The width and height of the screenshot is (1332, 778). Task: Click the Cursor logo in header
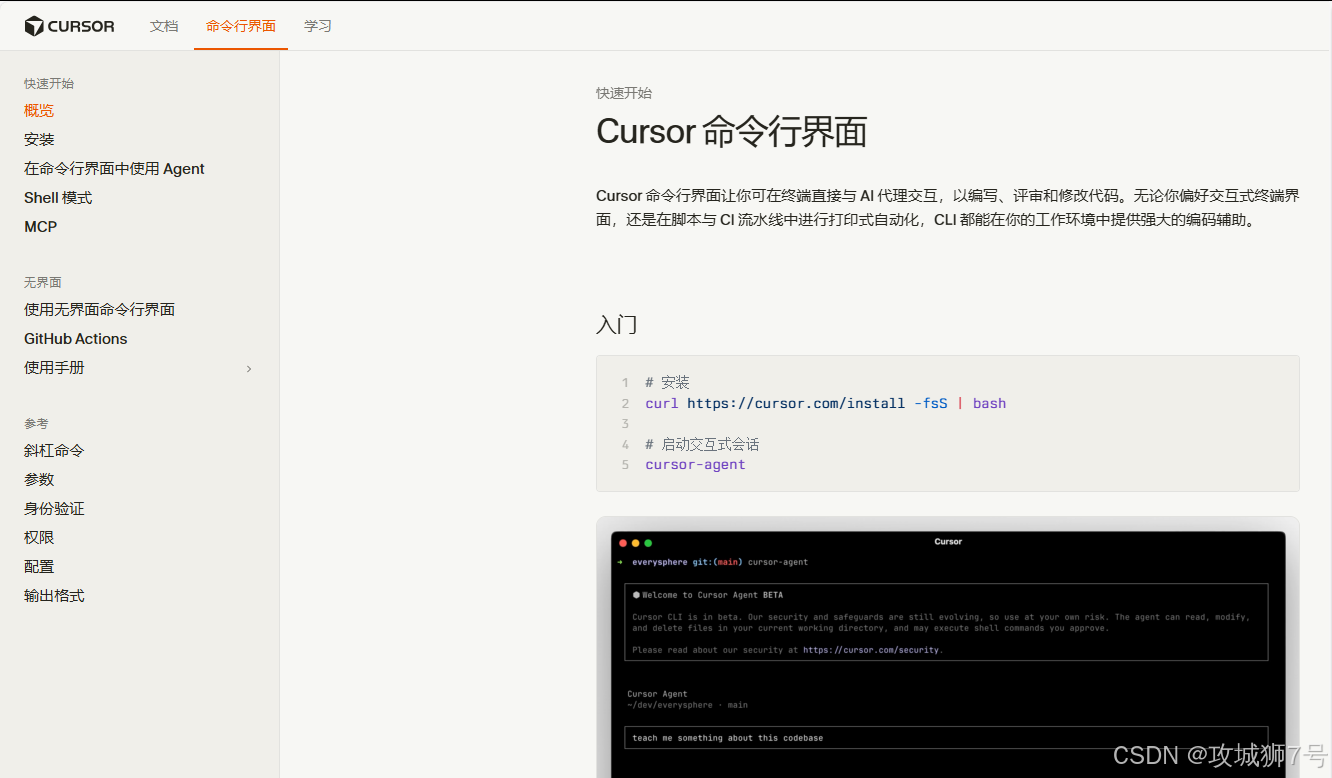tap(70, 26)
